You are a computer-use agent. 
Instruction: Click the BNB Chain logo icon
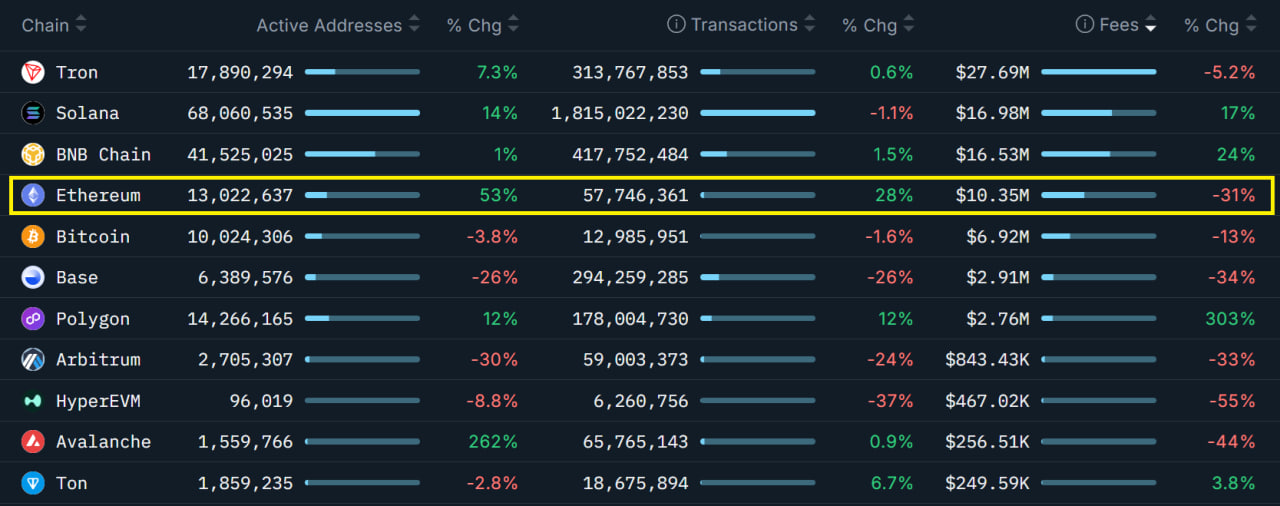pos(33,154)
